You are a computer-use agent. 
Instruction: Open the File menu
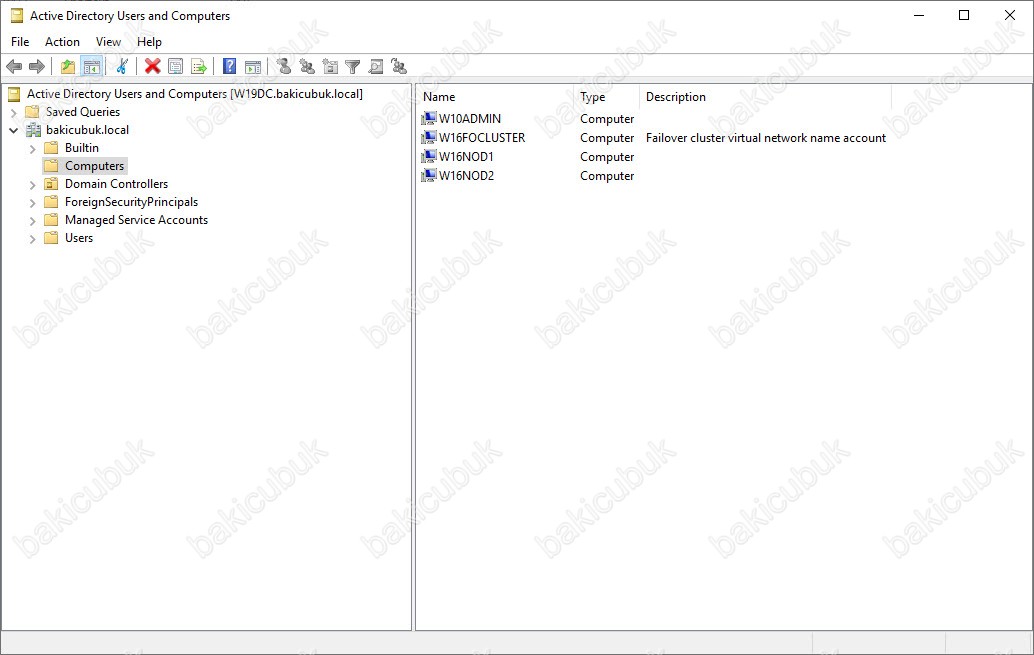(x=20, y=42)
